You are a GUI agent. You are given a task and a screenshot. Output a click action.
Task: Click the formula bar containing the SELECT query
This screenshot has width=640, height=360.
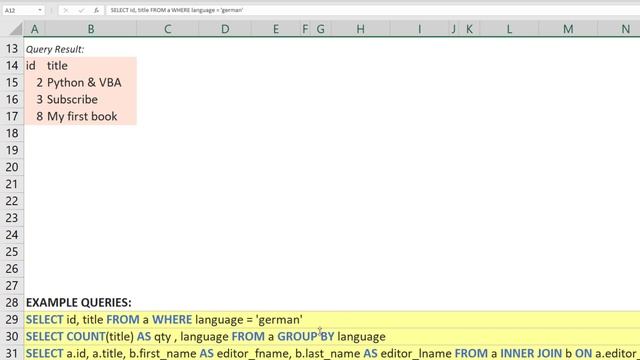point(373,10)
